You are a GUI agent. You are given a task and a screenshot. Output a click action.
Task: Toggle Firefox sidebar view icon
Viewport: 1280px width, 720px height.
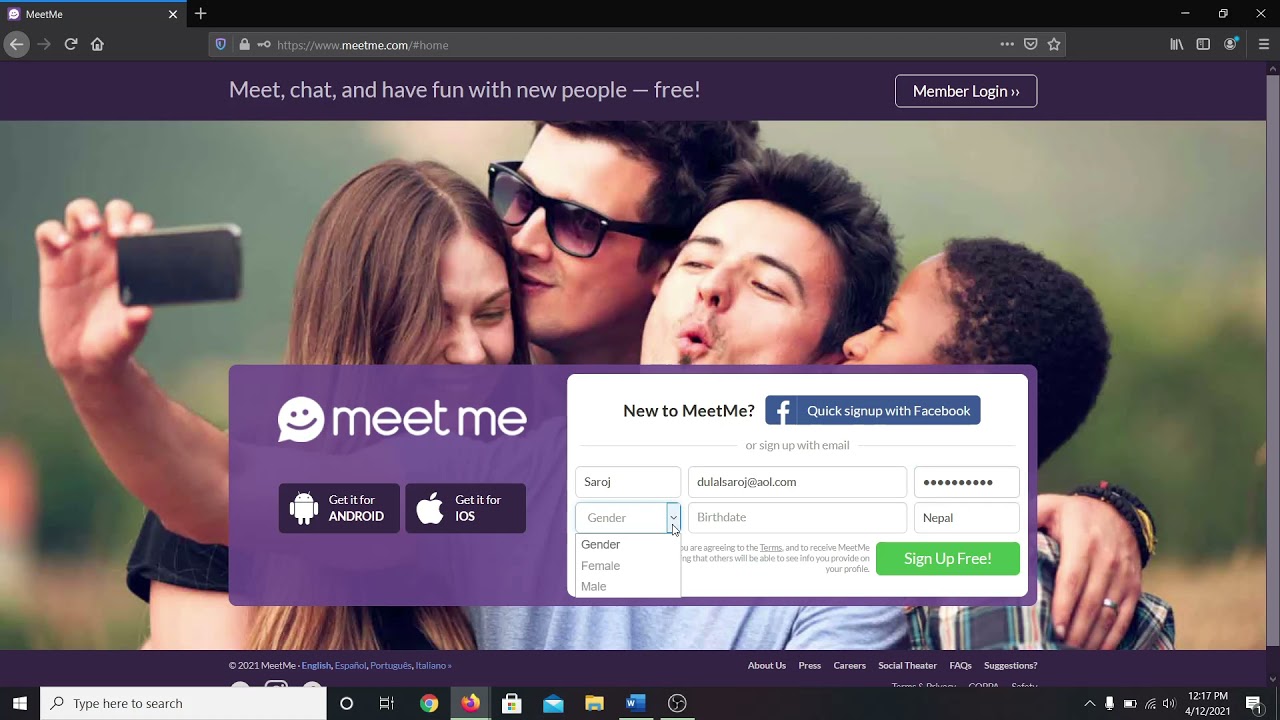pos(1203,44)
